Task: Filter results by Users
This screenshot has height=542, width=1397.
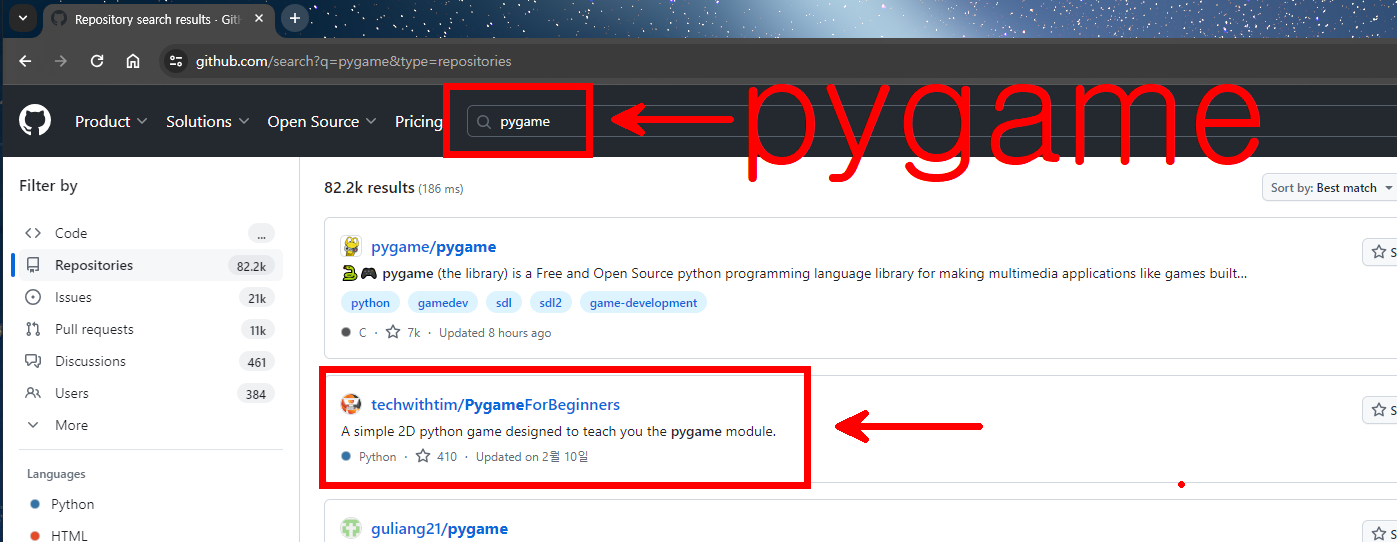Action: pyautogui.click(x=147, y=393)
